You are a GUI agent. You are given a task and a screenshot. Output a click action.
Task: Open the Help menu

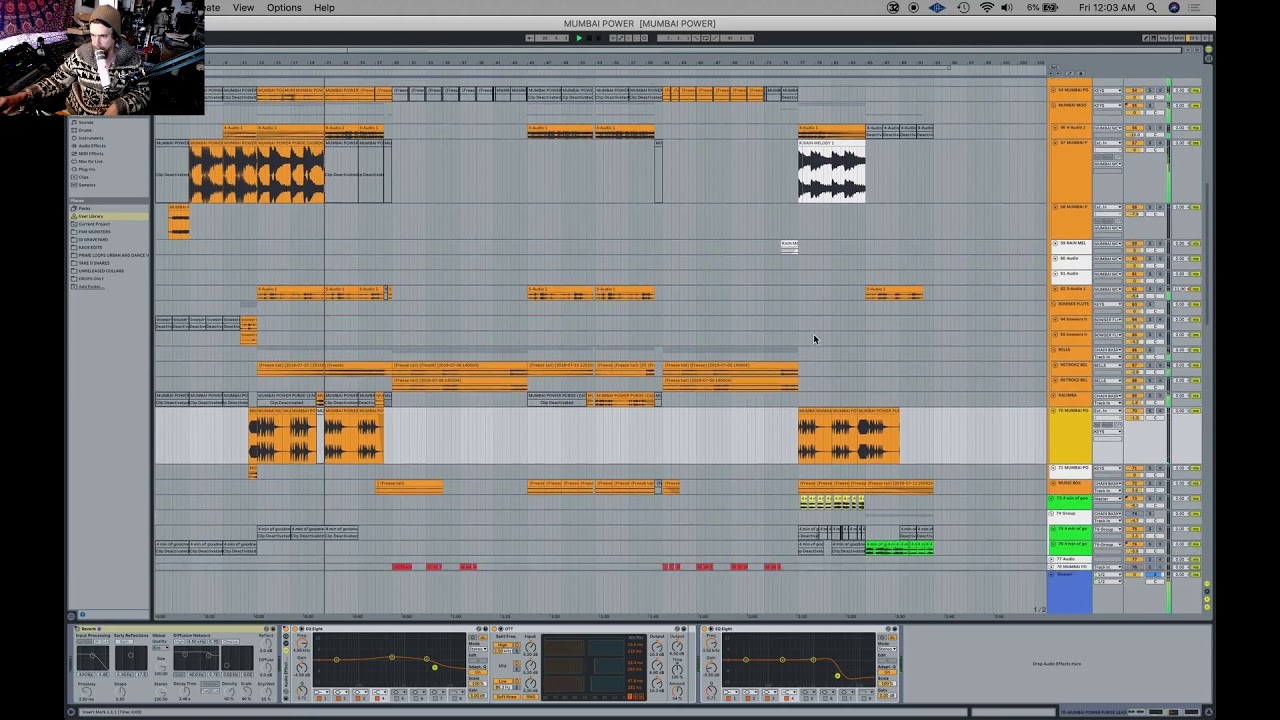pyautogui.click(x=324, y=8)
